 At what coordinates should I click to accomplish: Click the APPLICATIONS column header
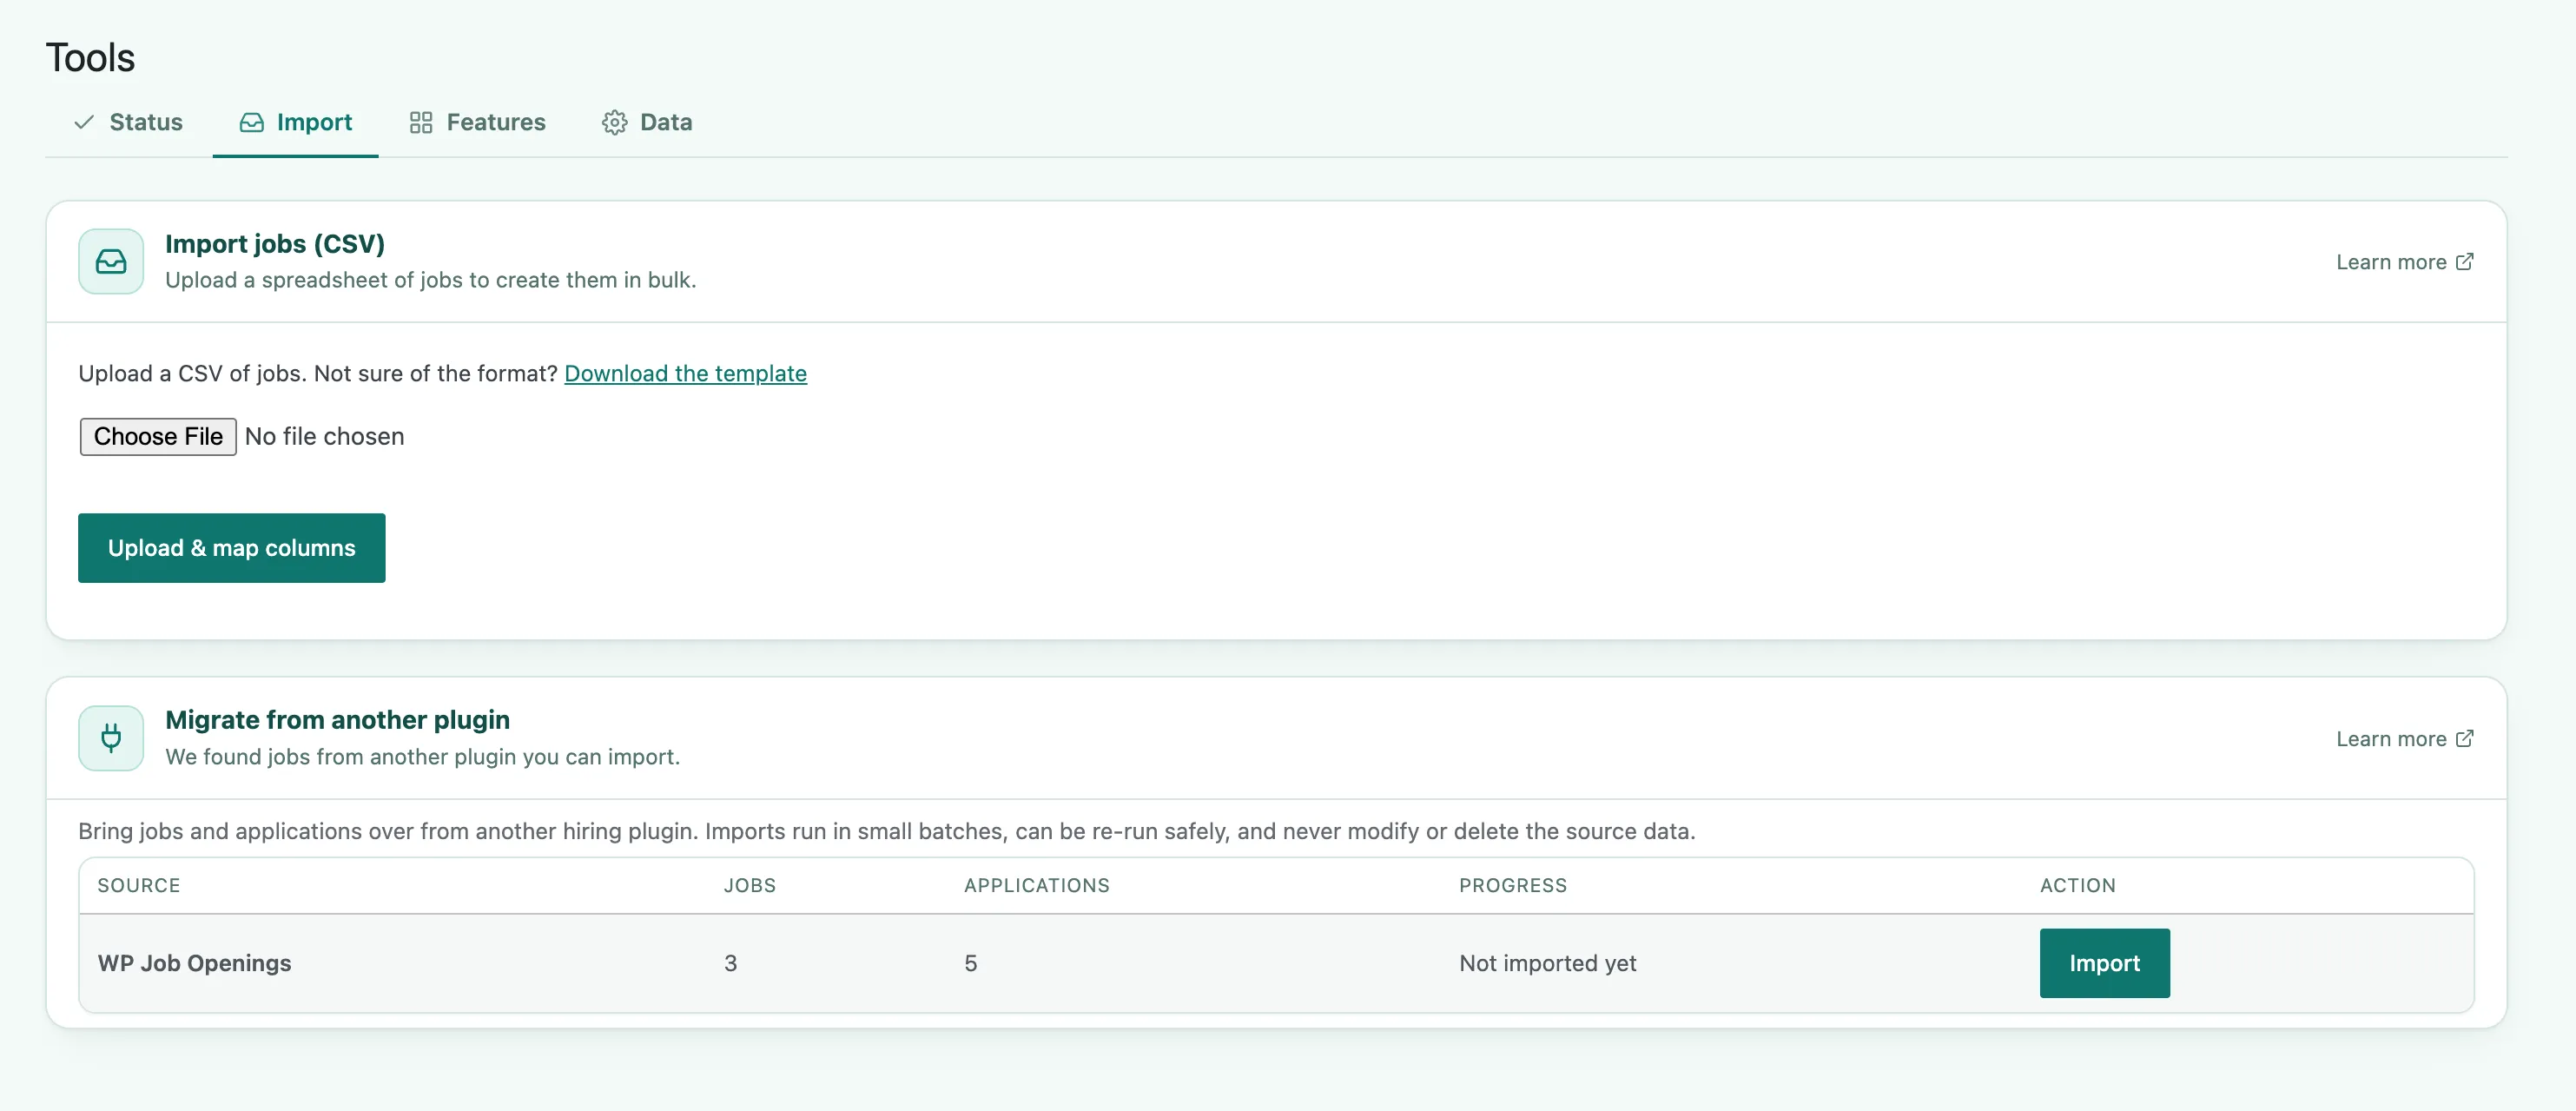pyautogui.click(x=1037, y=885)
